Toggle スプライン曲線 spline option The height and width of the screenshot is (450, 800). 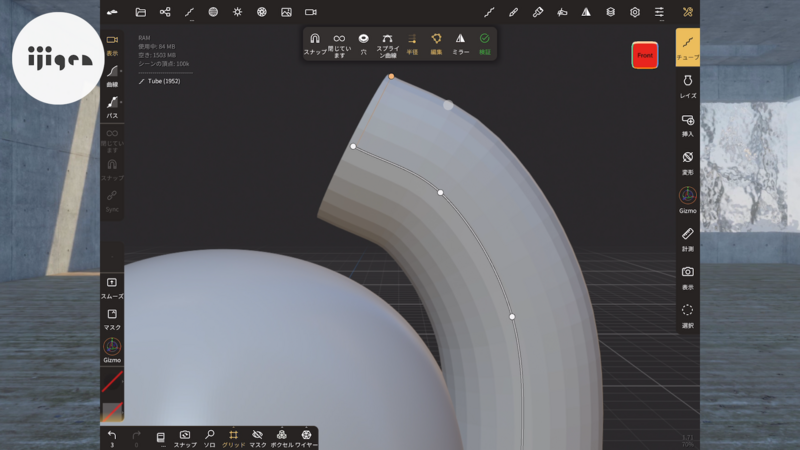[388, 45]
